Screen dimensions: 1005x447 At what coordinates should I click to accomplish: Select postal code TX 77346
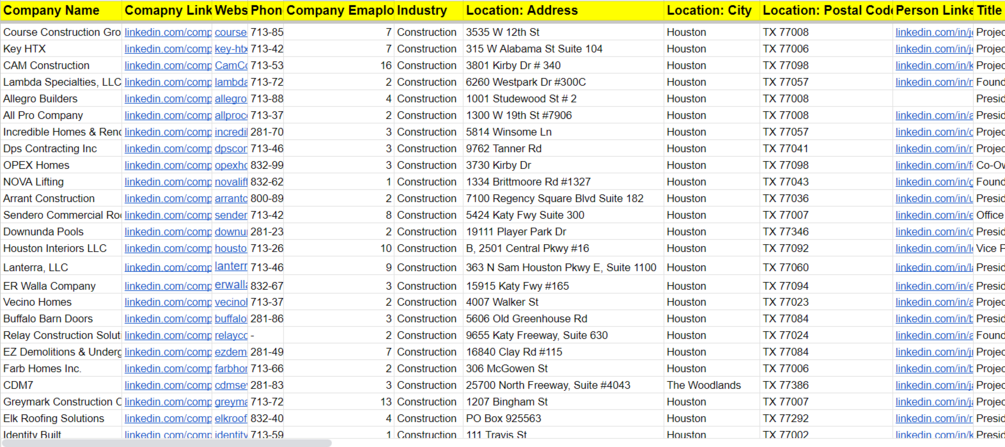pyautogui.click(x=827, y=232)
